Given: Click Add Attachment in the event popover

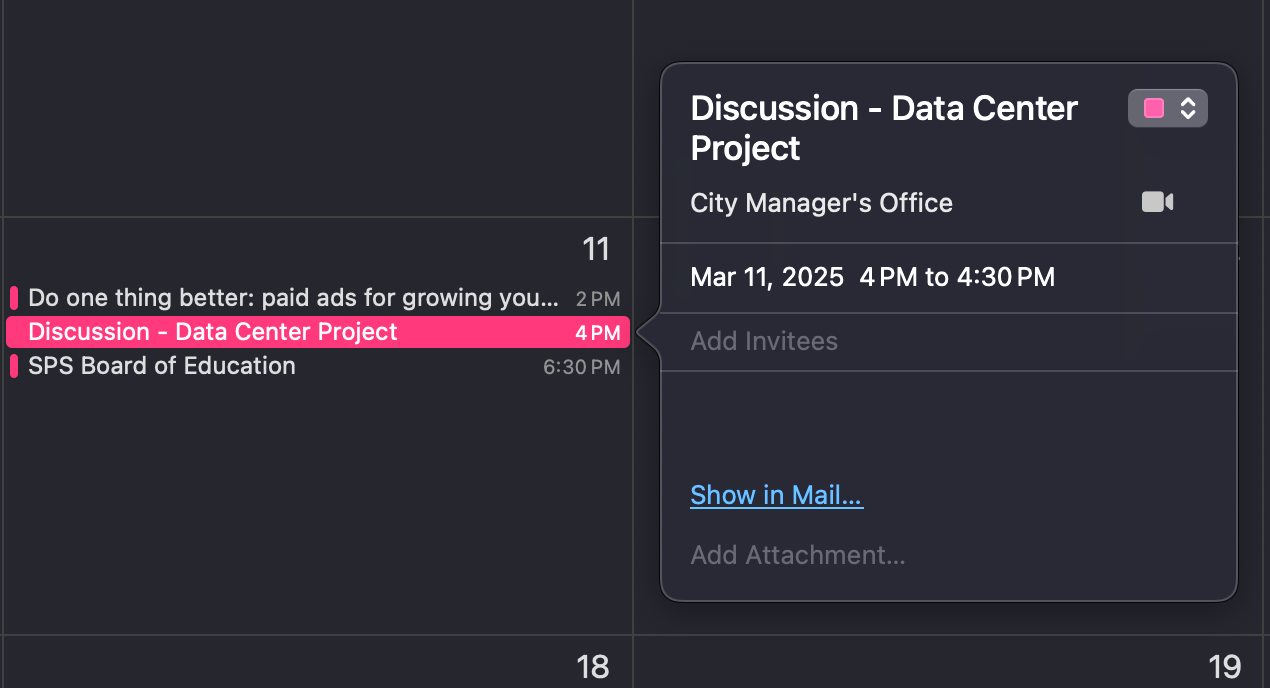Looking at the screenshot, I should pyautogui.click(x=797, y=555).
